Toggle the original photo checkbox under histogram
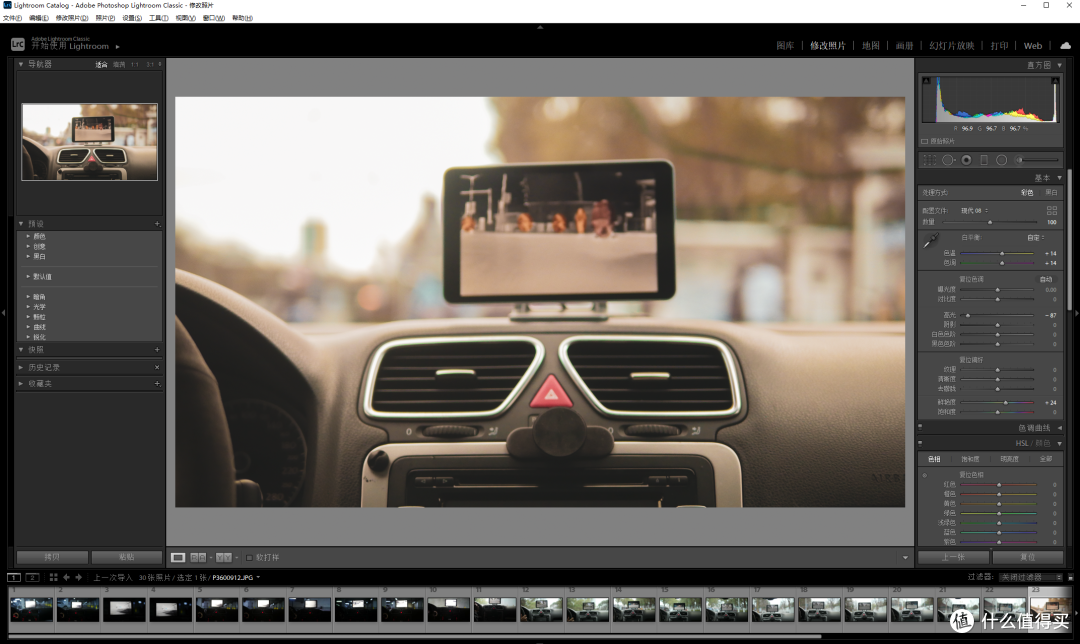Viewport: 1080px width, 644px height. pos(924,141)
